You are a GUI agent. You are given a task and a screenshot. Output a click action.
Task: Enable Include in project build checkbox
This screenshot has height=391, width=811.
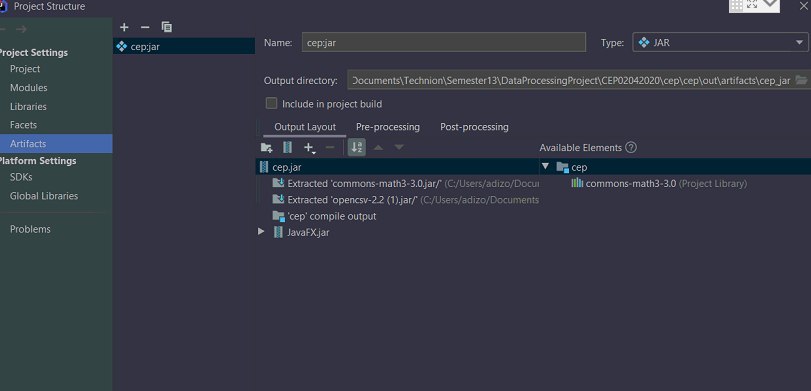tap(272, 103)
